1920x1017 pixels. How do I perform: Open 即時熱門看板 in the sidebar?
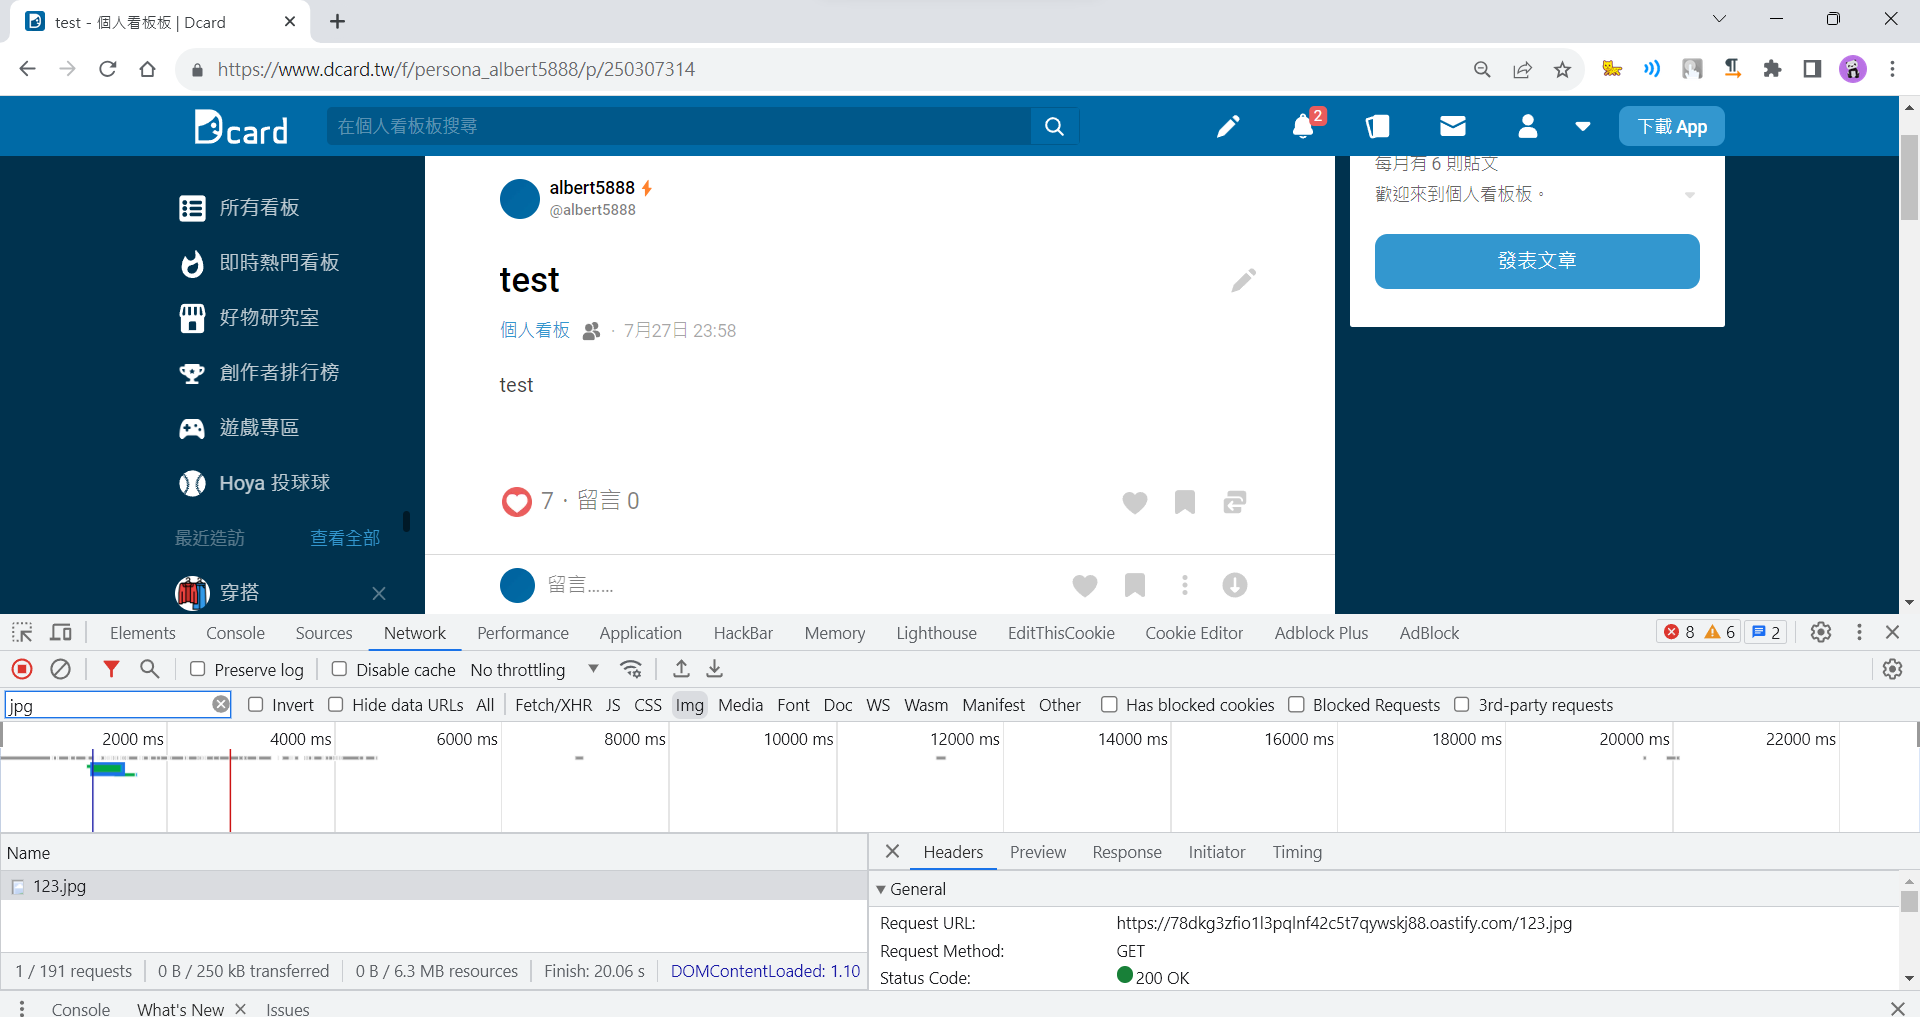pos(259,263)
